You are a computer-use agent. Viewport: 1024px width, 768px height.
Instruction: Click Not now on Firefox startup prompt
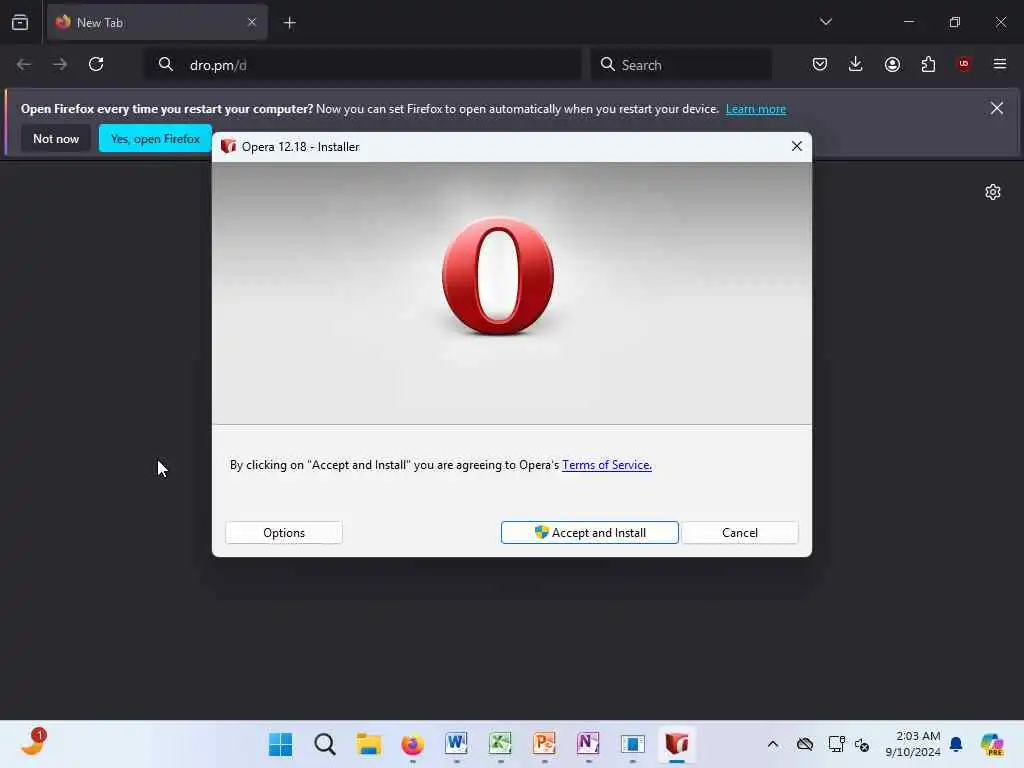[56, 138]
